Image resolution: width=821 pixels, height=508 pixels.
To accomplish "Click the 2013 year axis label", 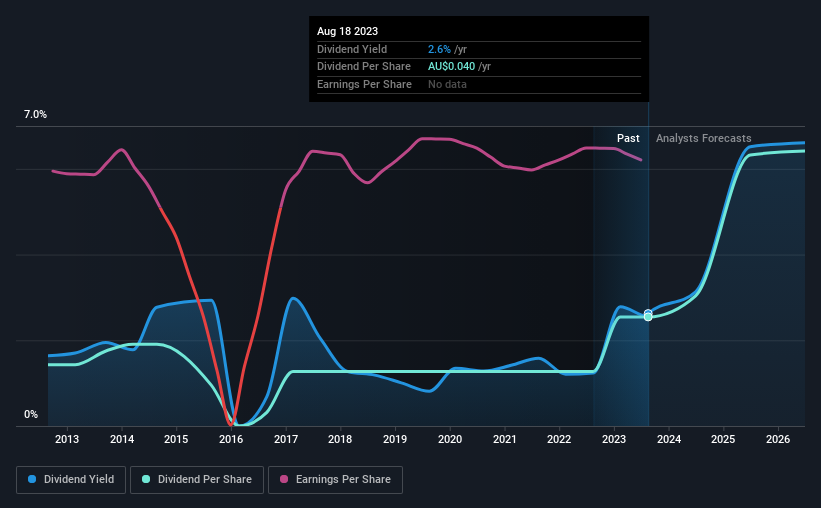I will 67,439.
